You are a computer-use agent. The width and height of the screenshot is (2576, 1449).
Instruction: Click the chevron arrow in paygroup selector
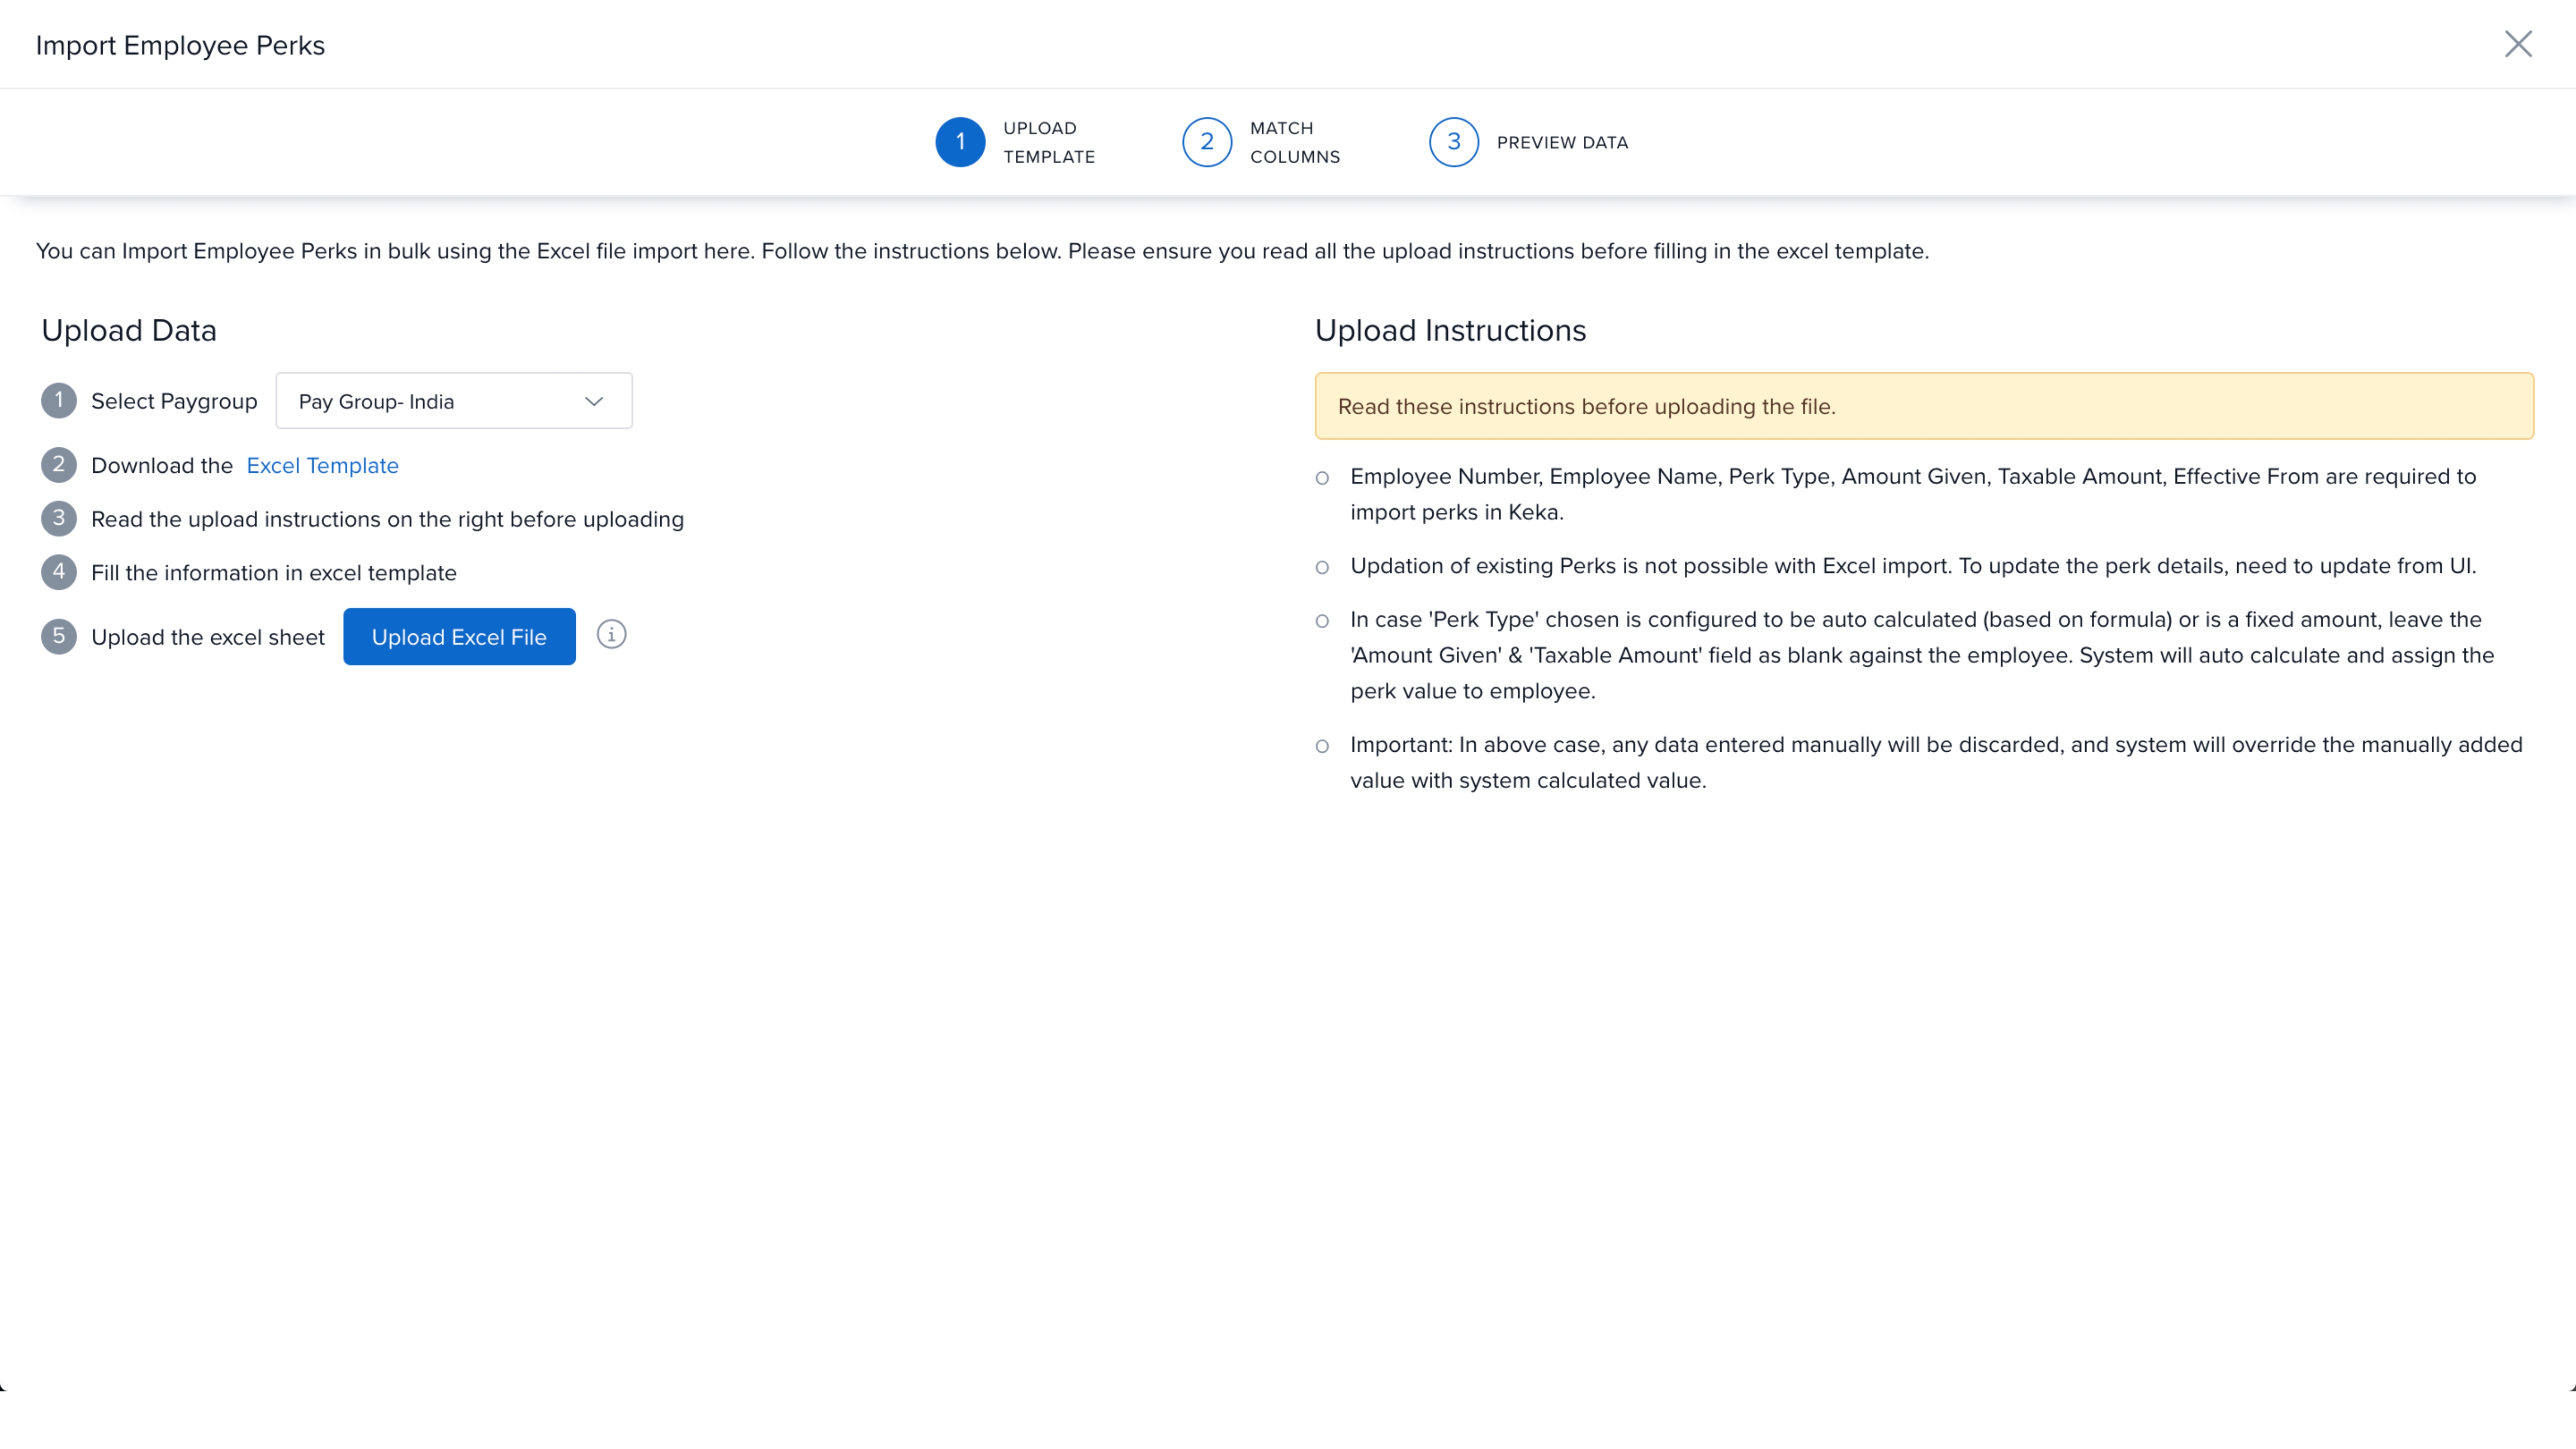tap(594, 401)
